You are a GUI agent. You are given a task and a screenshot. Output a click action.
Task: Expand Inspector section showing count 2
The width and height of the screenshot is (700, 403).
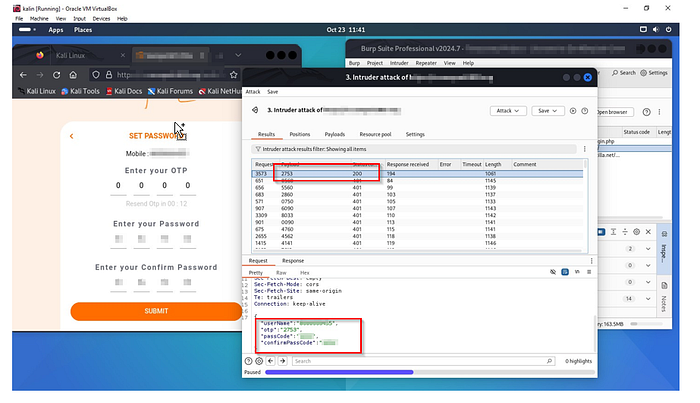click(x=648, y=249)
